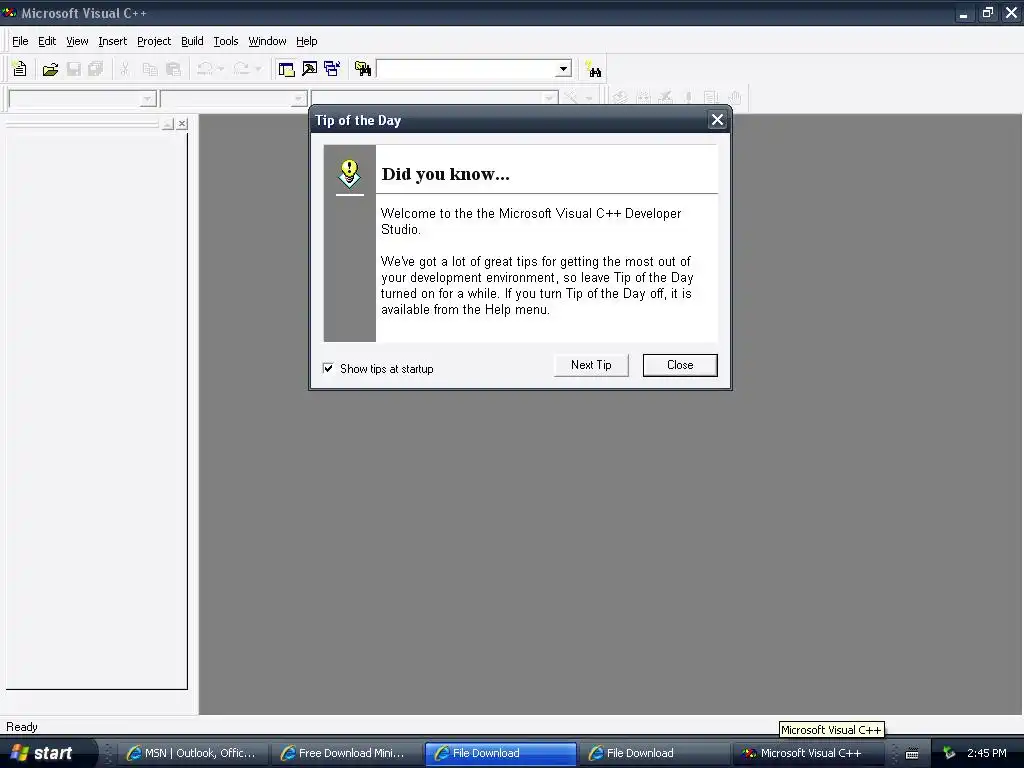Open the Tools menu
The width and height of the screenshot is (1024, 768).
pyautogui.click(x=226, y=41)
